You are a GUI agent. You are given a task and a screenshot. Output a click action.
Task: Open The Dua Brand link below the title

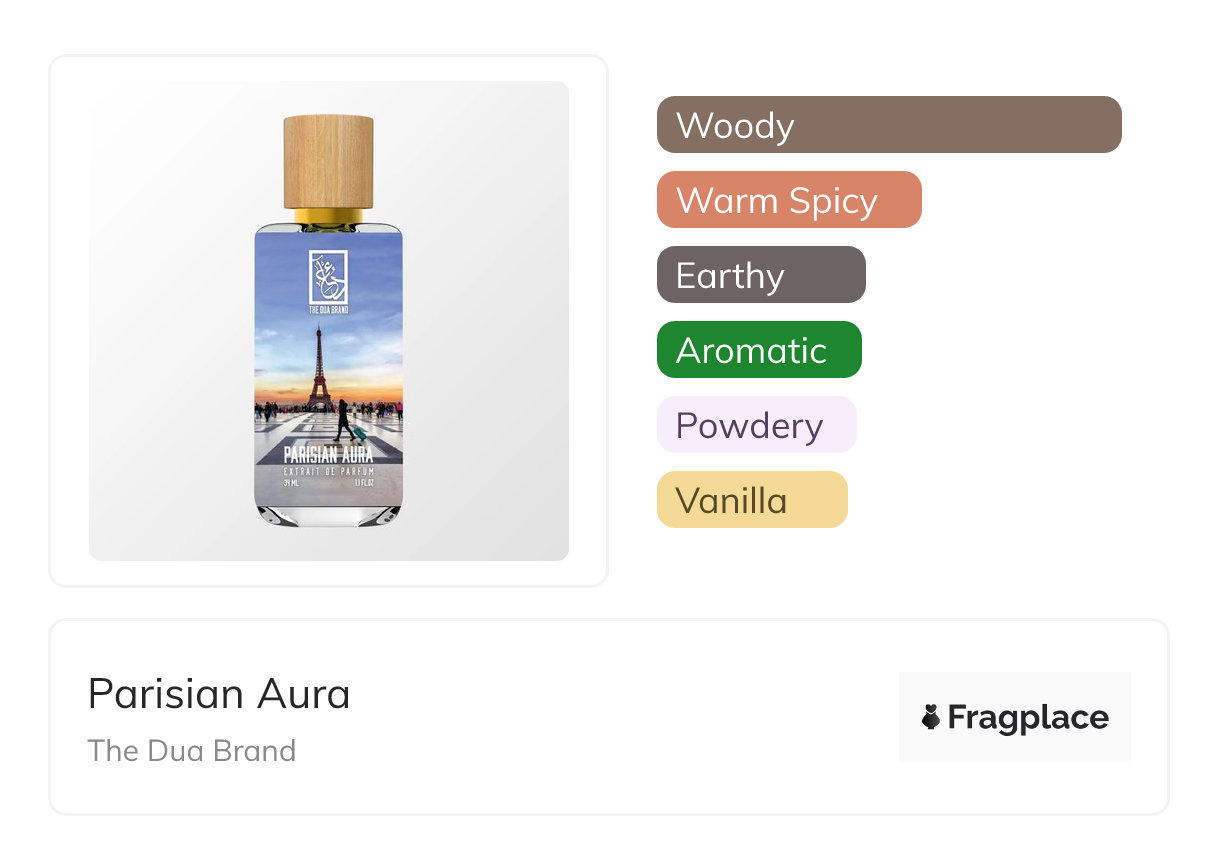[x=191, y=751]
